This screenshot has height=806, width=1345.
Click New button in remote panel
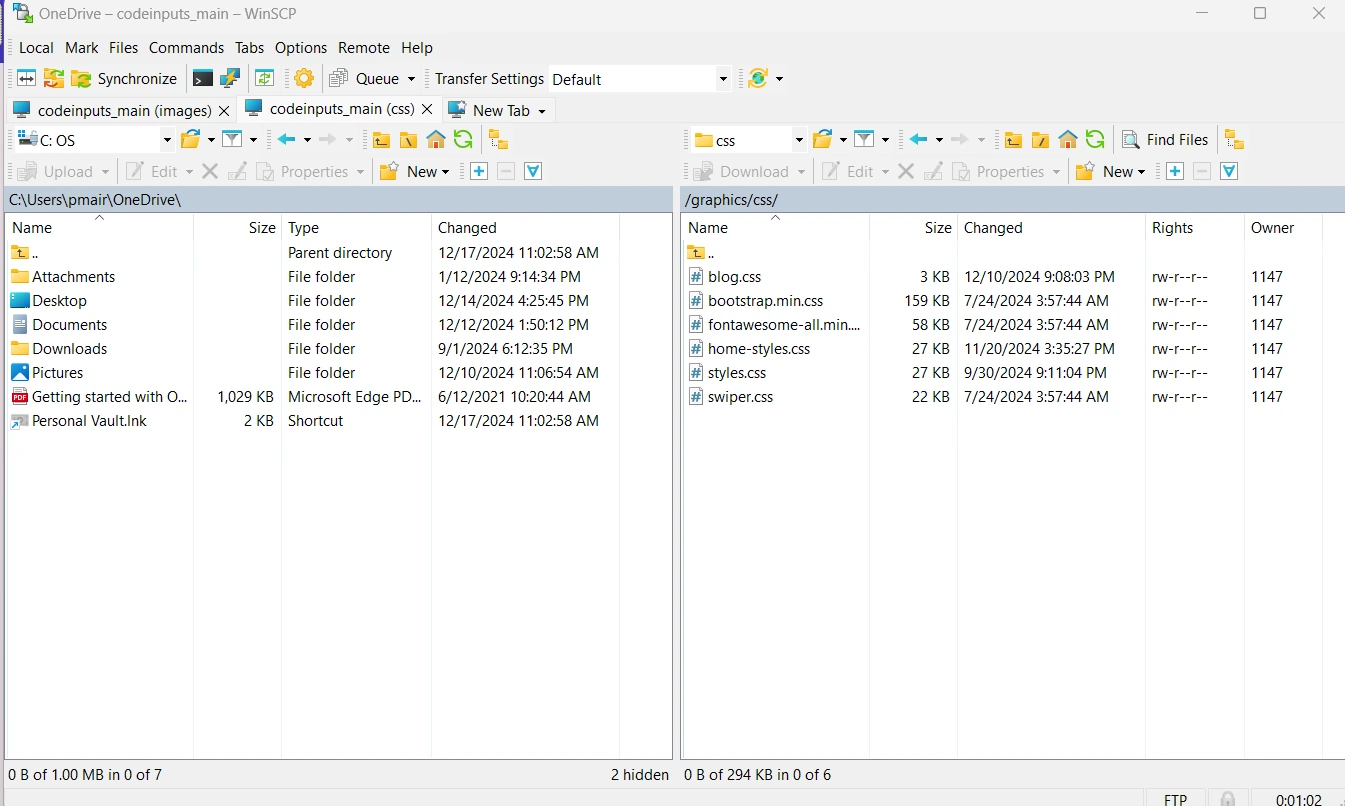click(x=1111, y=171)
